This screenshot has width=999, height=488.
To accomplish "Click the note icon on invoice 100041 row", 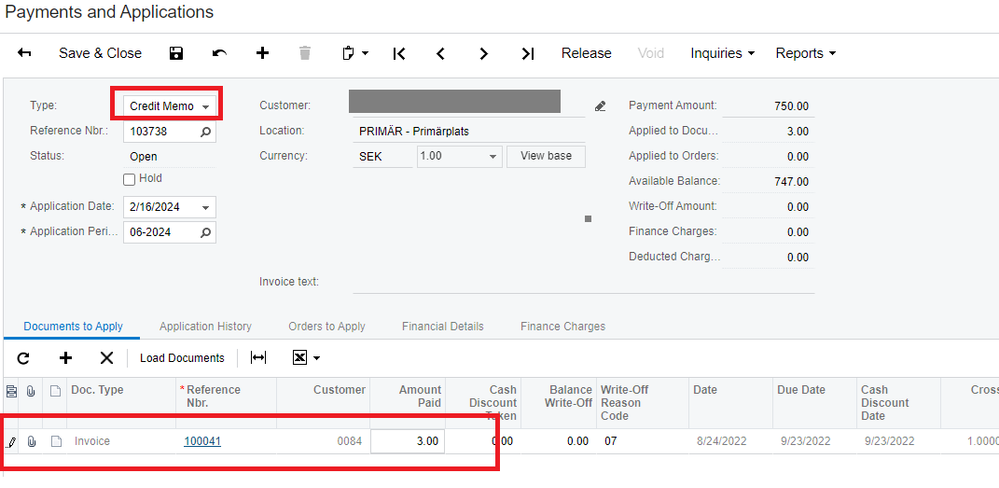I will 56,441.
